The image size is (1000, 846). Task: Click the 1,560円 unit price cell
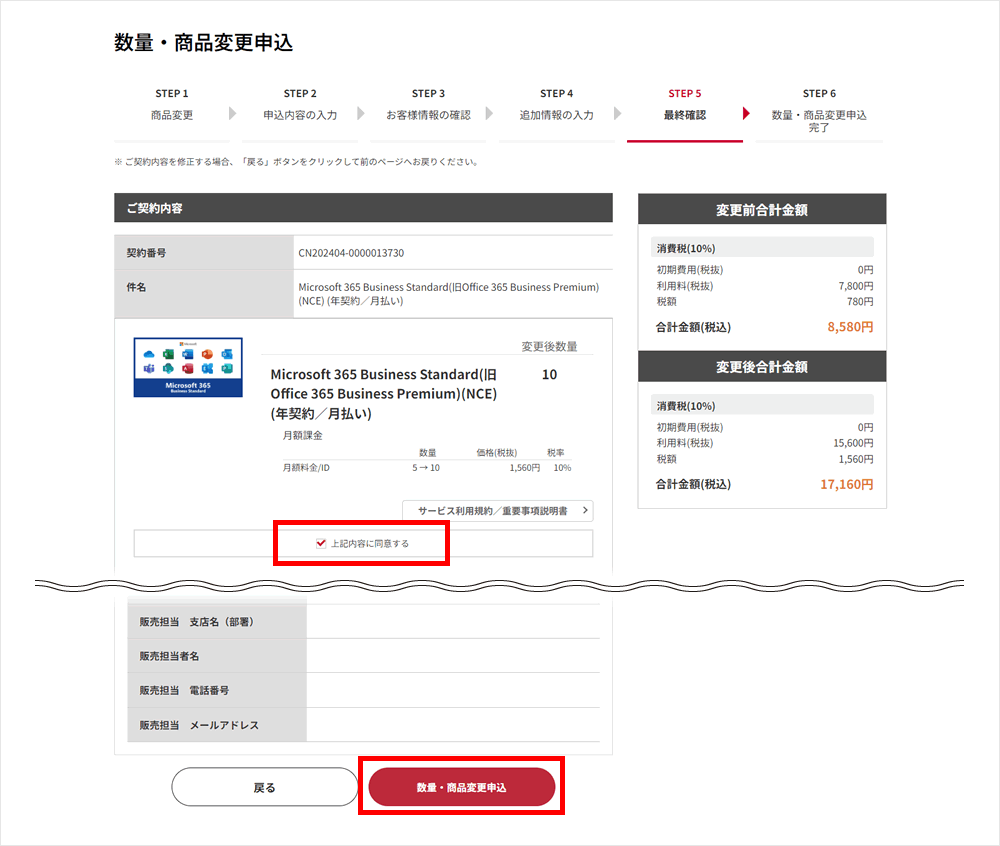524,468
